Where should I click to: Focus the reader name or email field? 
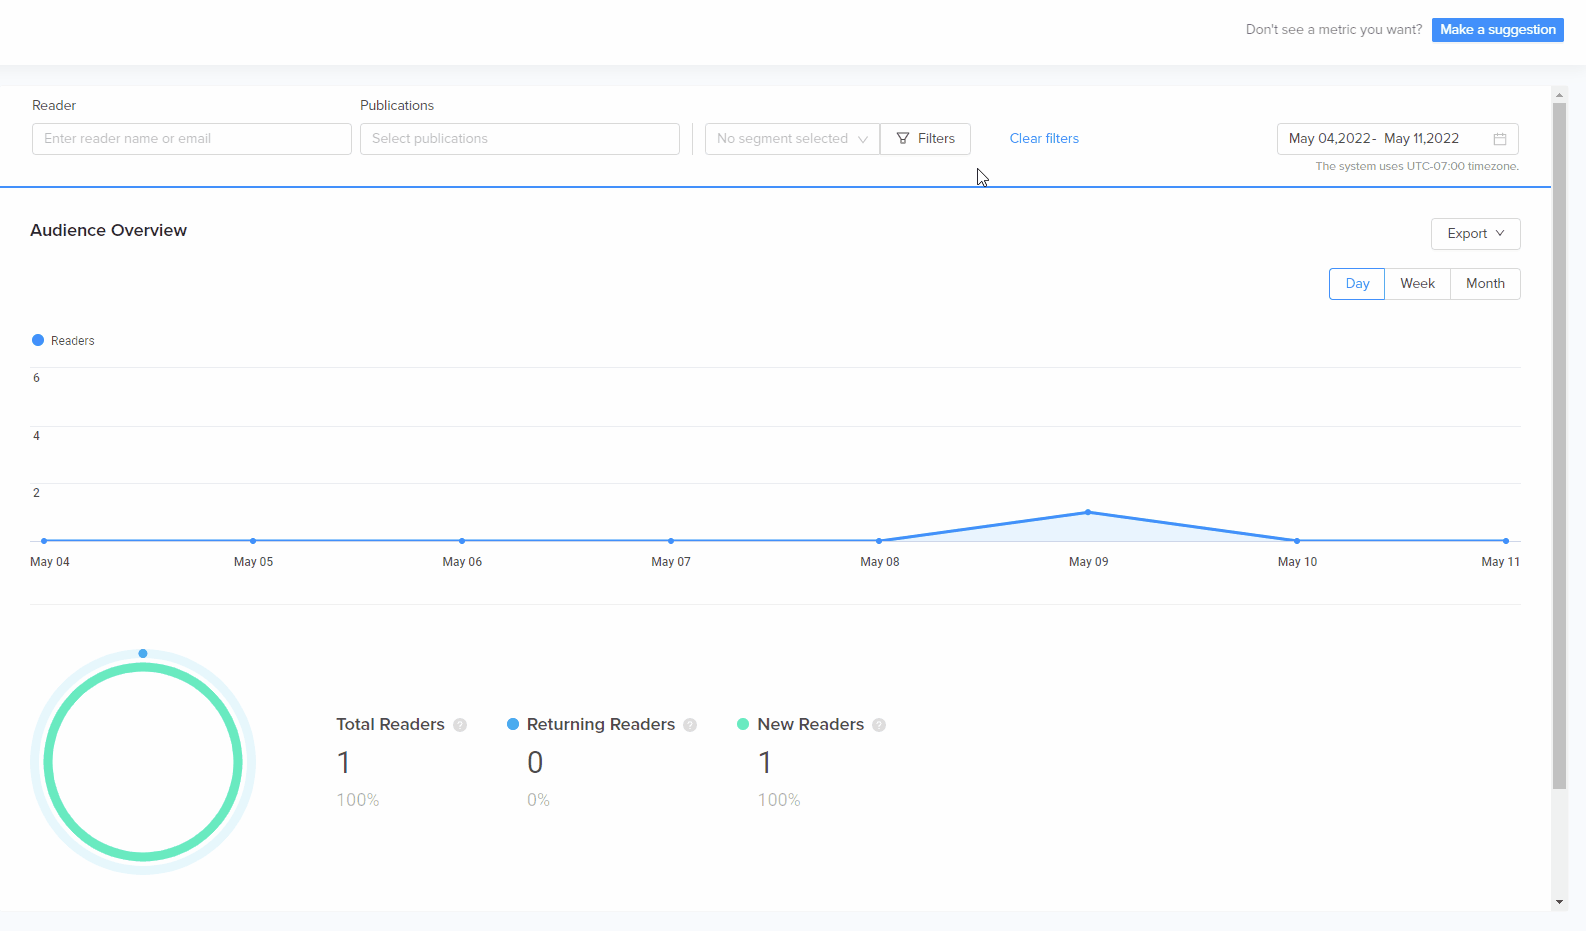191,139
